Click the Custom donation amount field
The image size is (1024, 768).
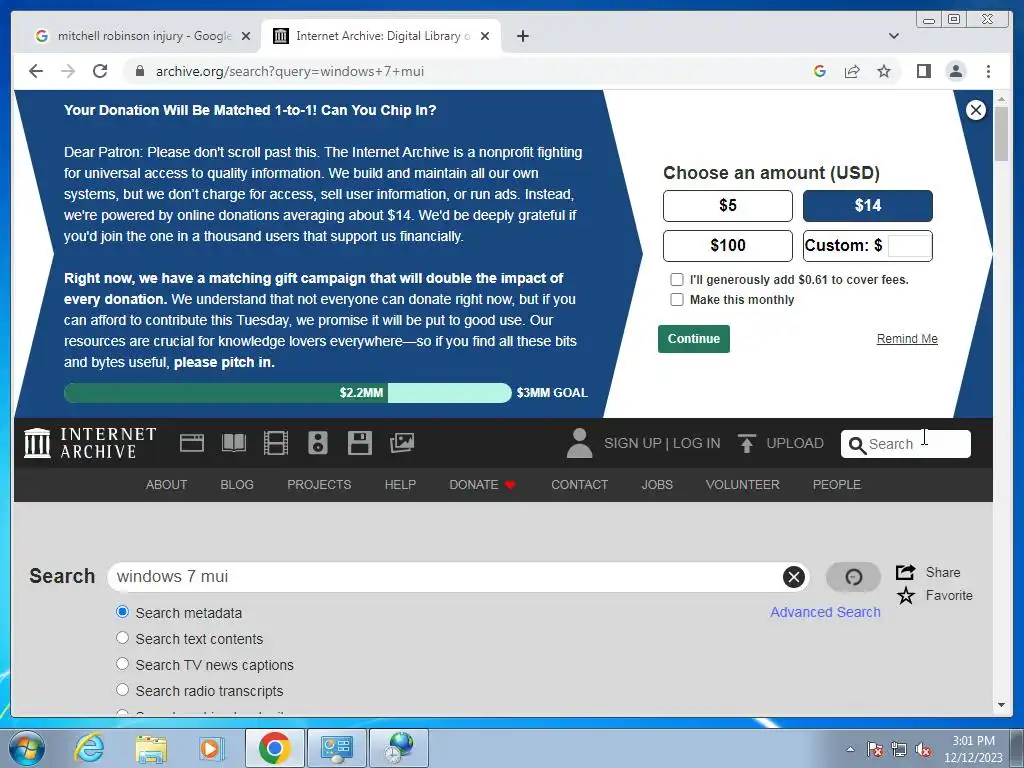click(x=910, y=246)
